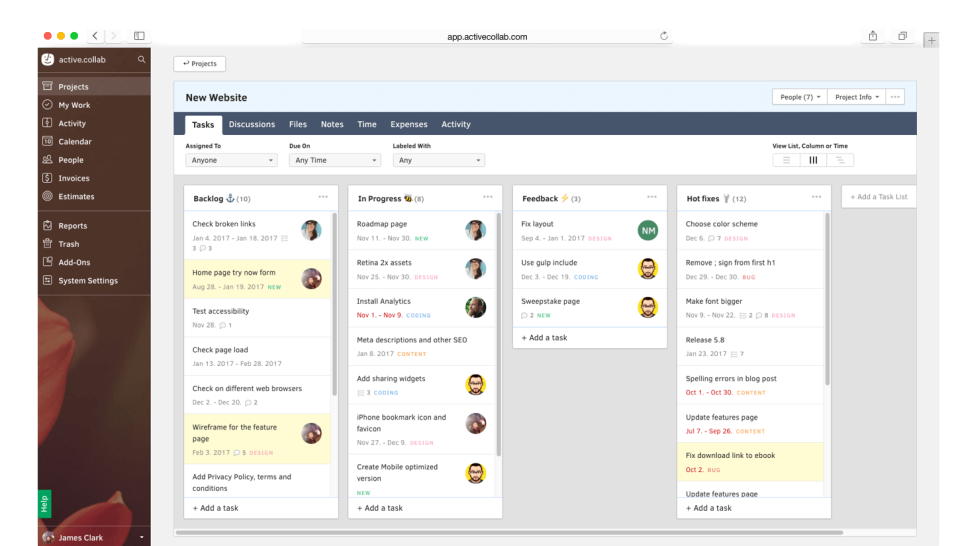This screenshot has height=546, width=960.
Task: Switch to the Column view toggle
Action: (x=813, y=160)
